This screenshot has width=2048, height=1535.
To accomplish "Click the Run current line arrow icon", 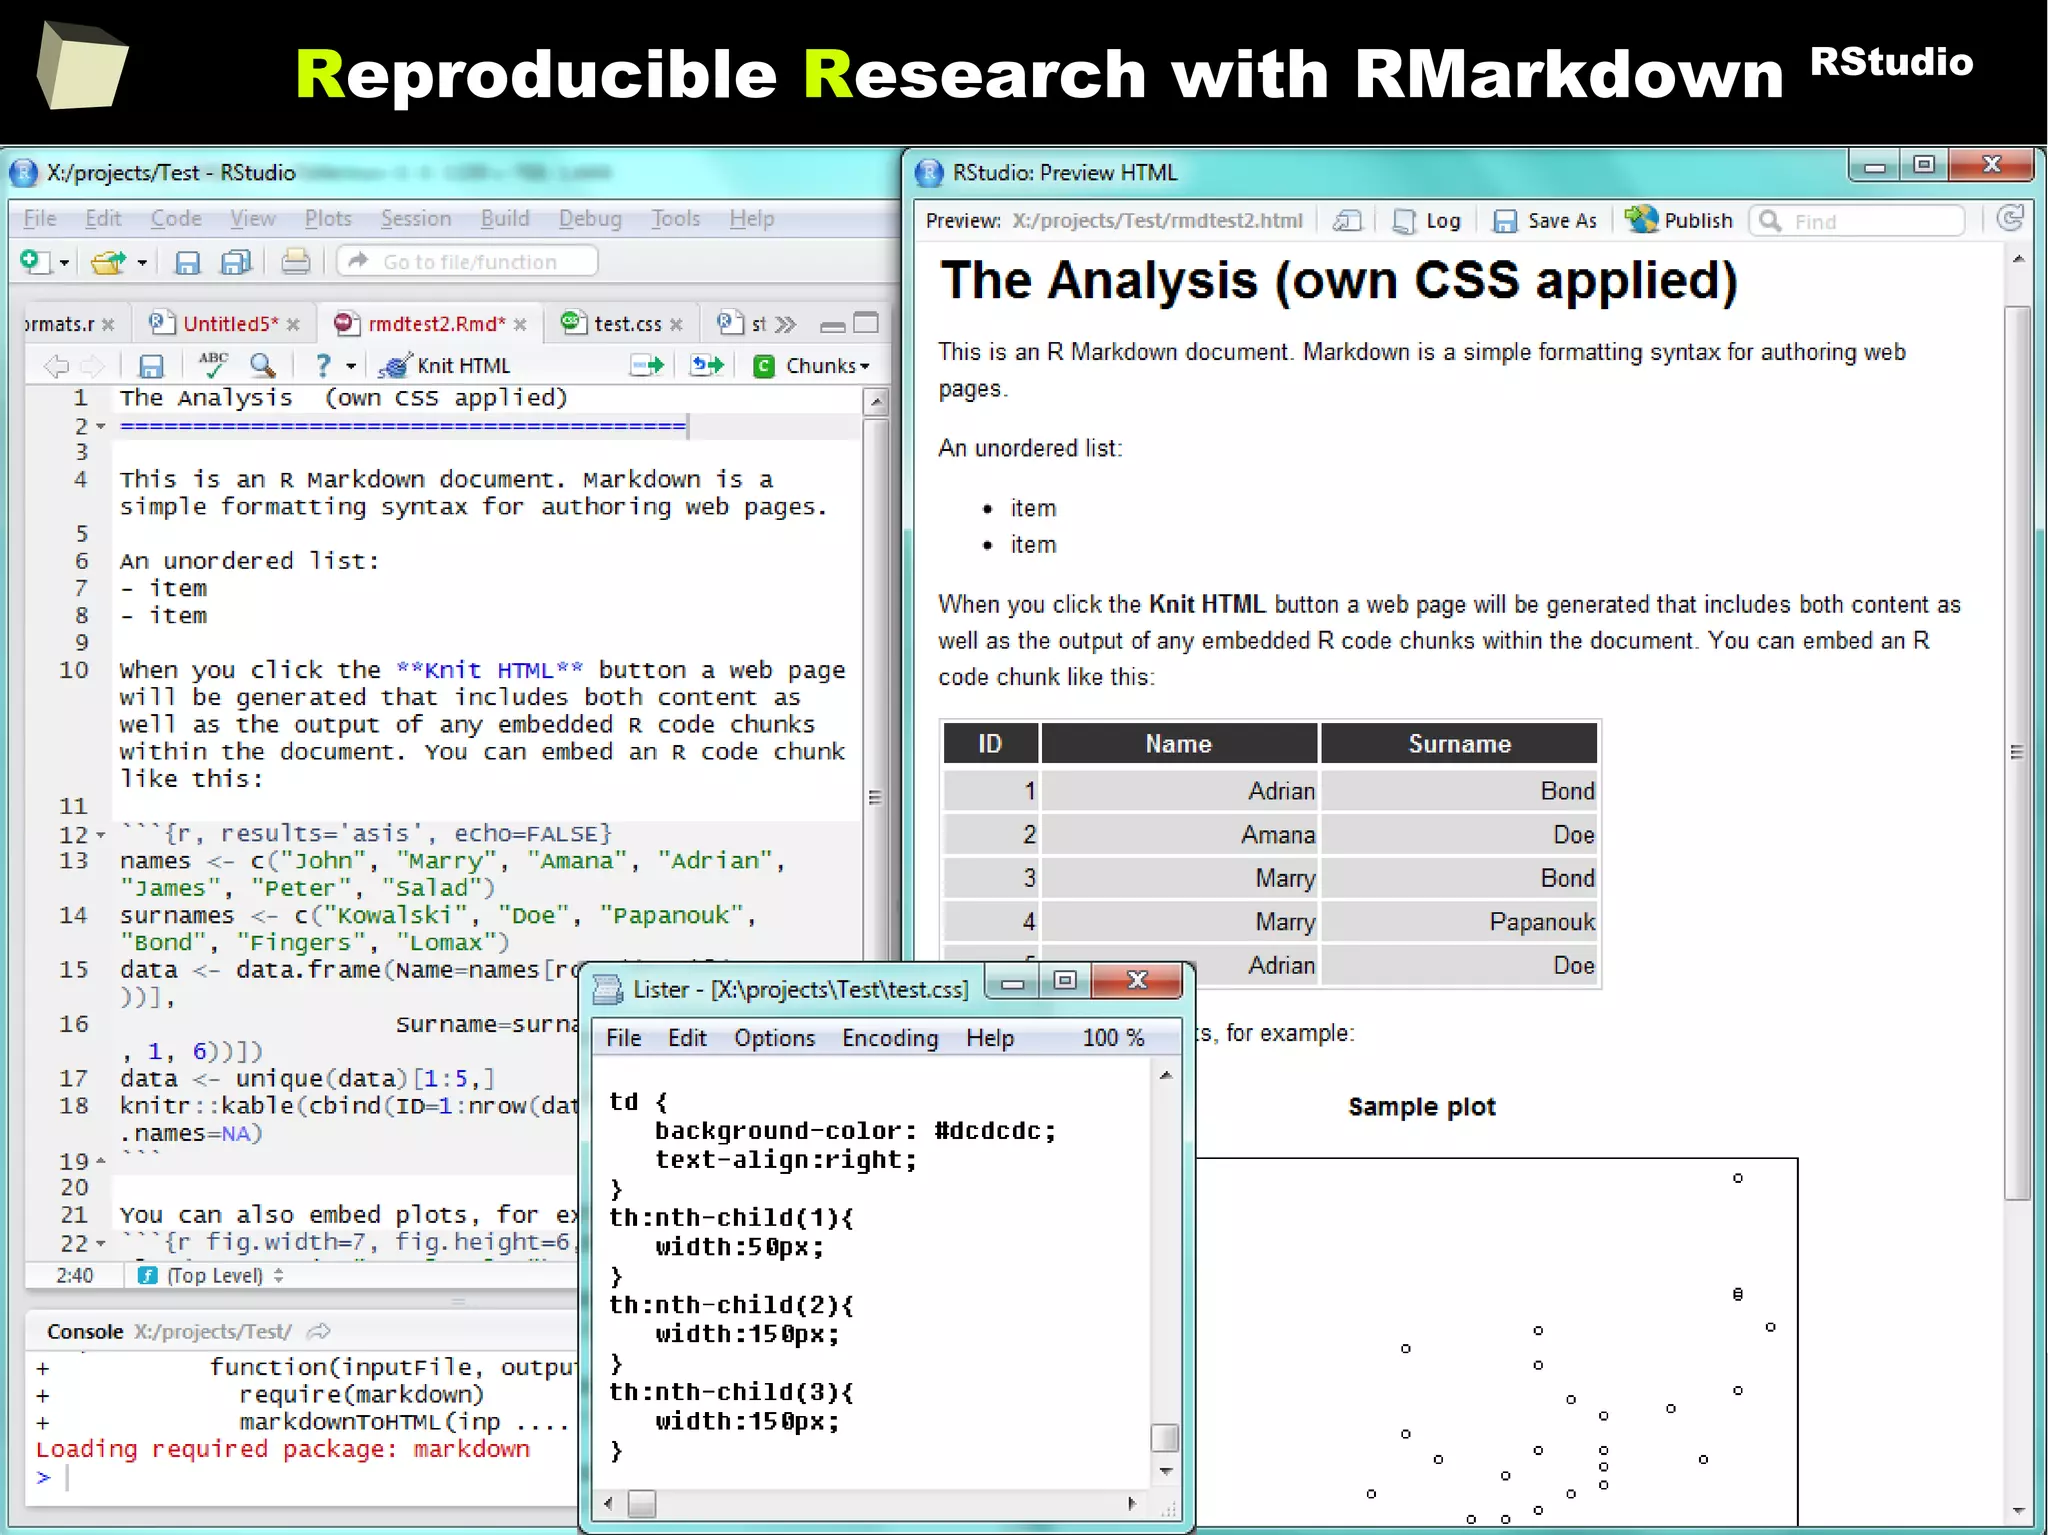I will [x=647, y=365].
